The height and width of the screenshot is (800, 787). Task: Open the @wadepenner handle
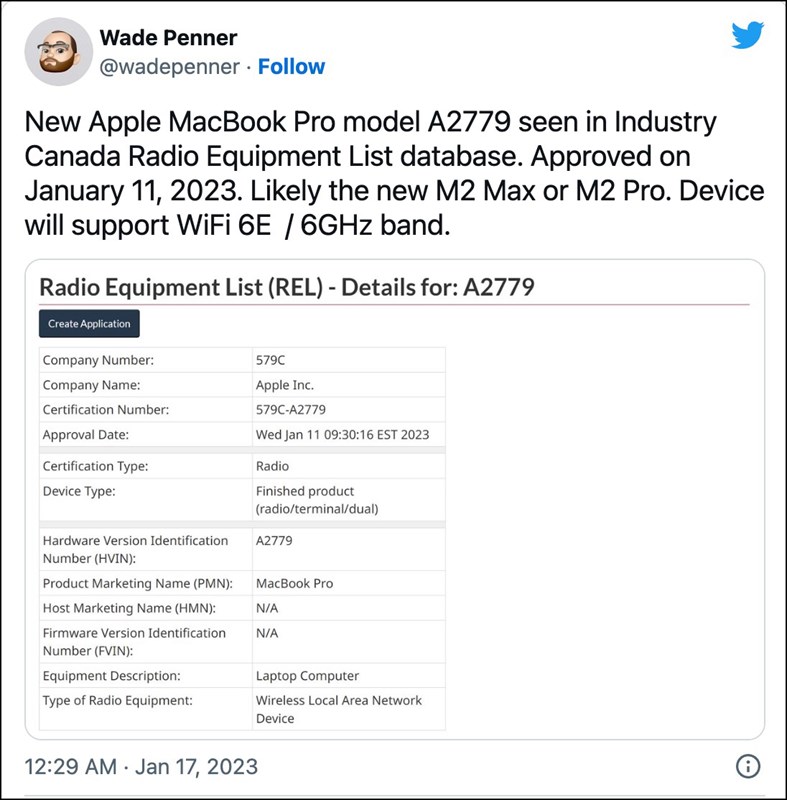tap(169, 67)
